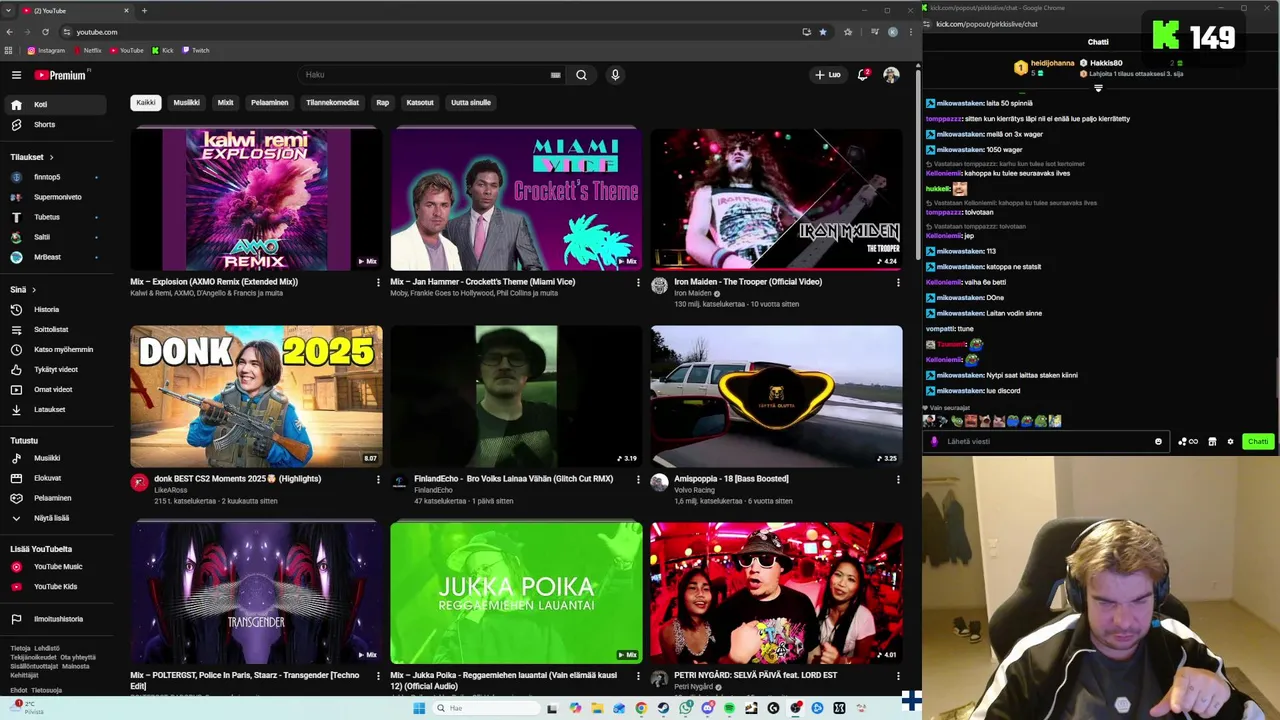Image resolution: width=1280 pixels, height=720 pixels.
Task: Open Omat videot in the sidebar
Action: [x=56, y=390]
